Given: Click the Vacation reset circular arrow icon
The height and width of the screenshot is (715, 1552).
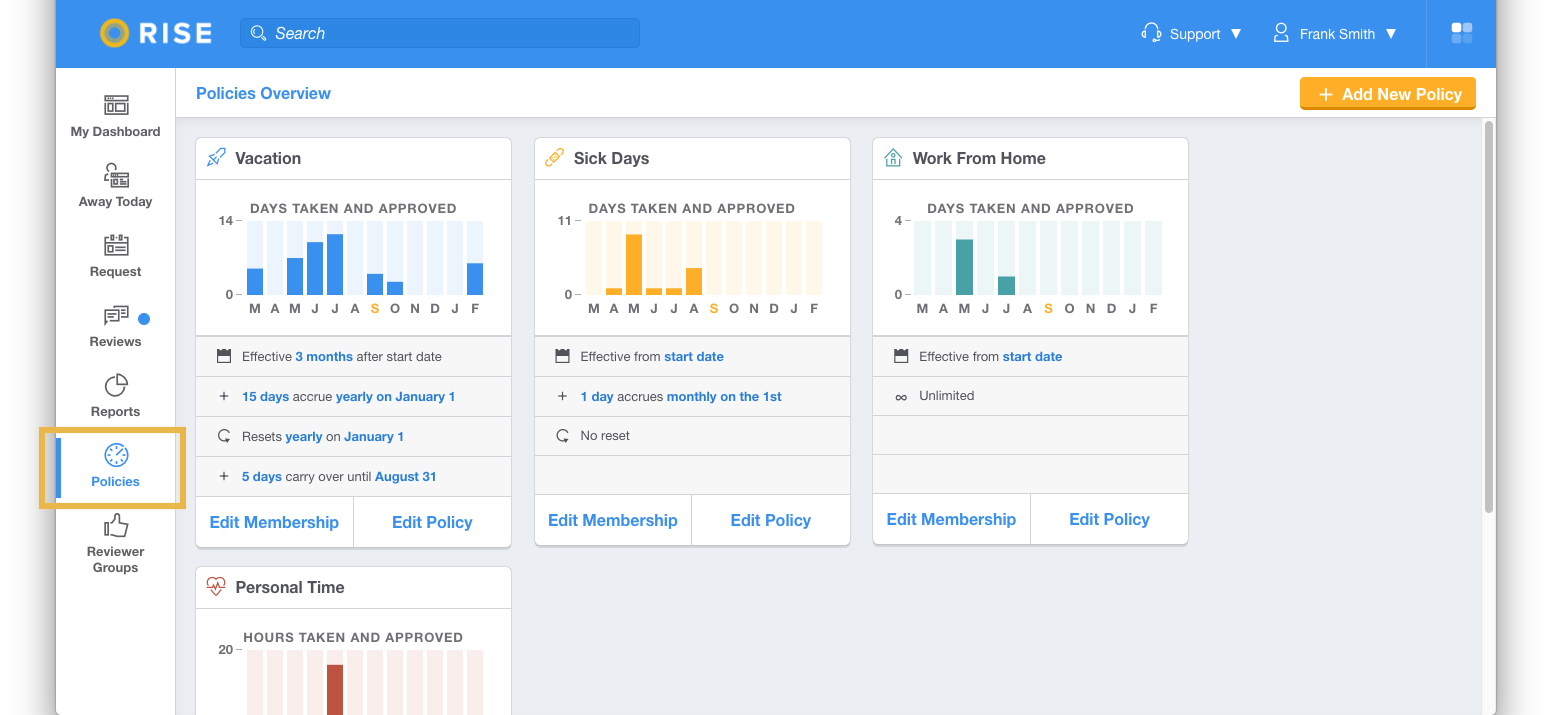Looking at the screenshot, I should pos(224,436).
